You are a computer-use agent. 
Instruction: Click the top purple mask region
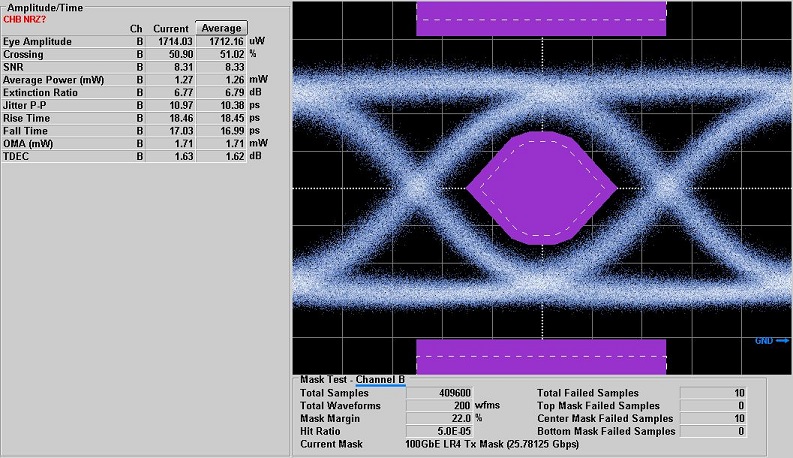tap(541, 19)
